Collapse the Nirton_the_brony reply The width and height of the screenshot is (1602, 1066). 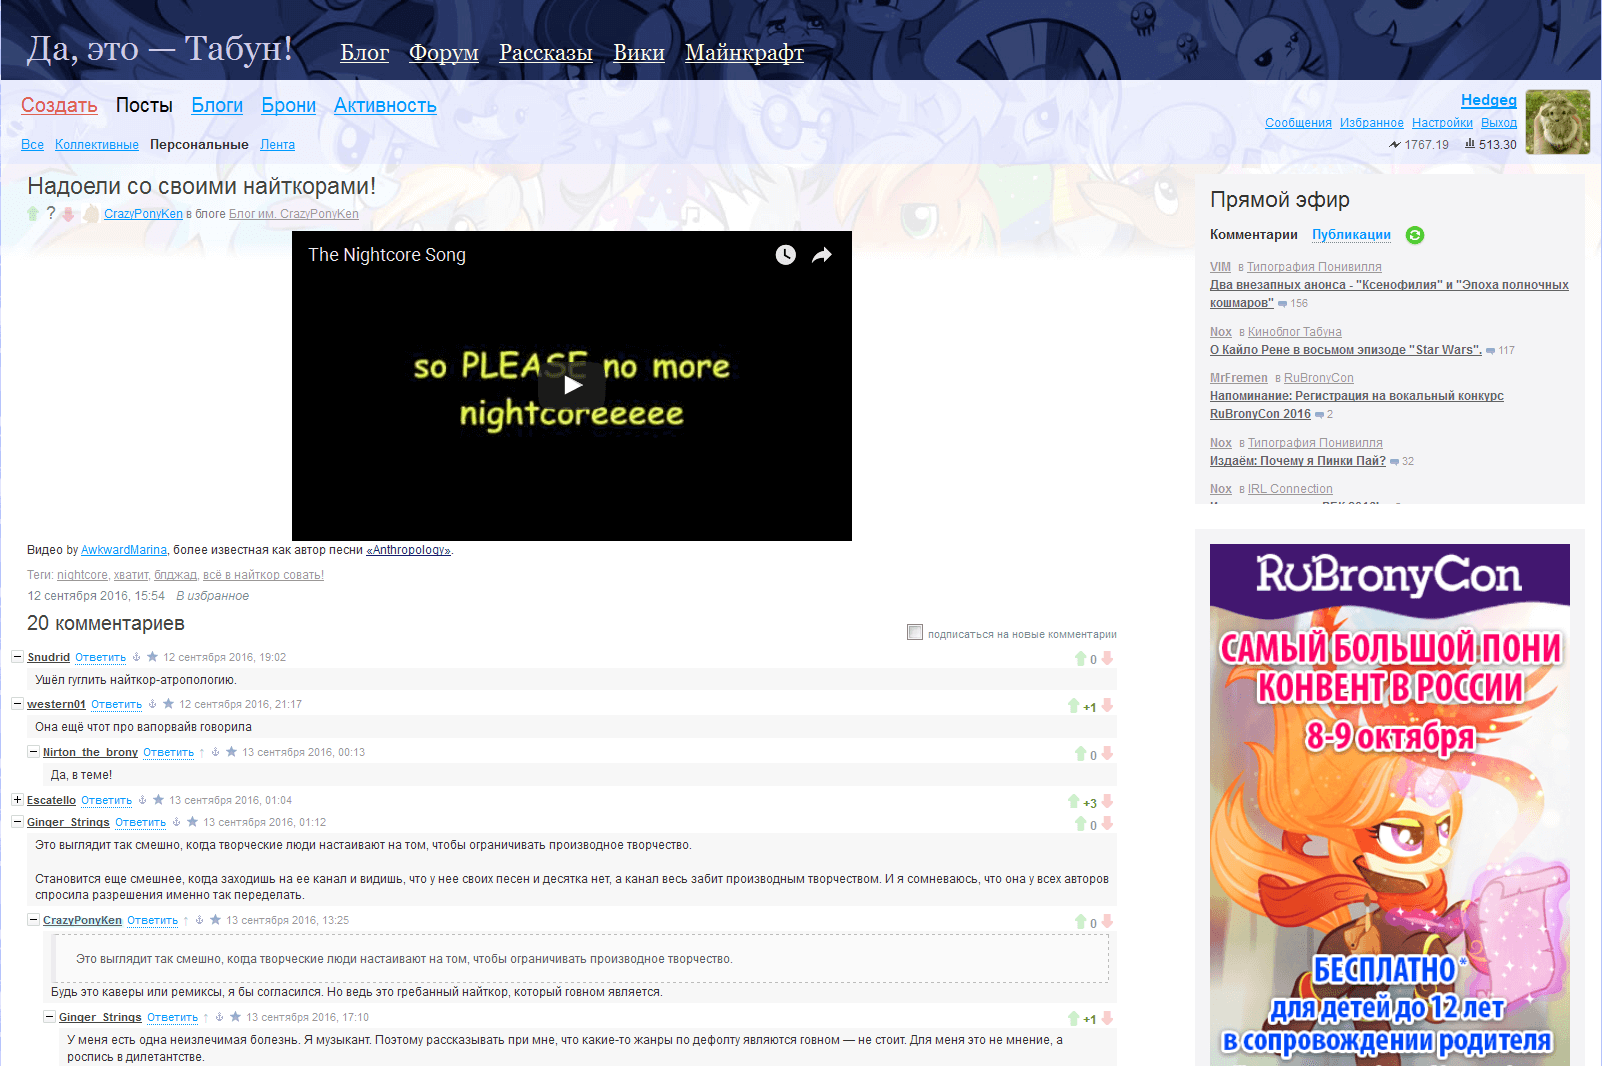click(33, 752)
